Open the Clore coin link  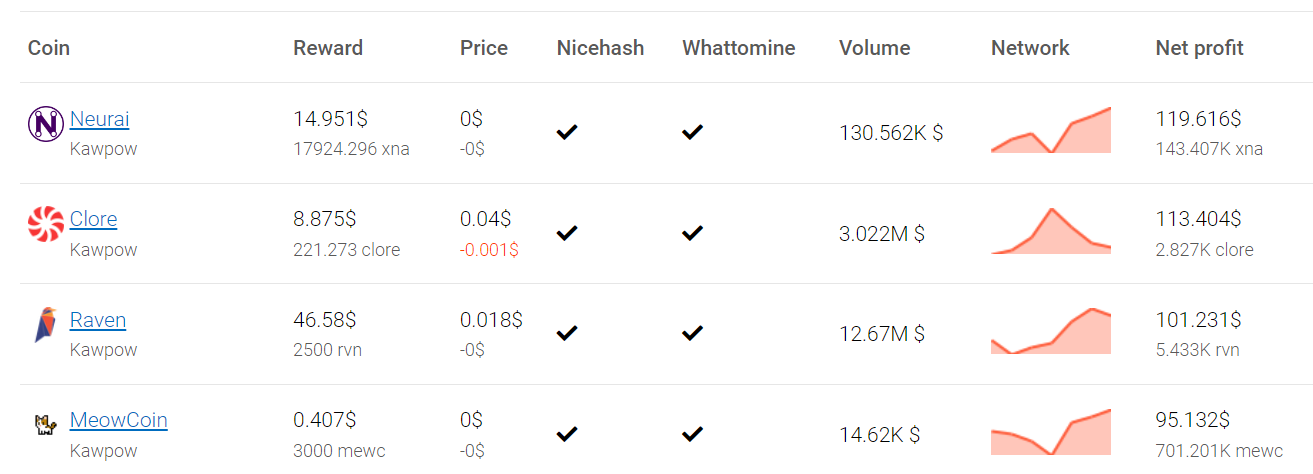point(93,219)
